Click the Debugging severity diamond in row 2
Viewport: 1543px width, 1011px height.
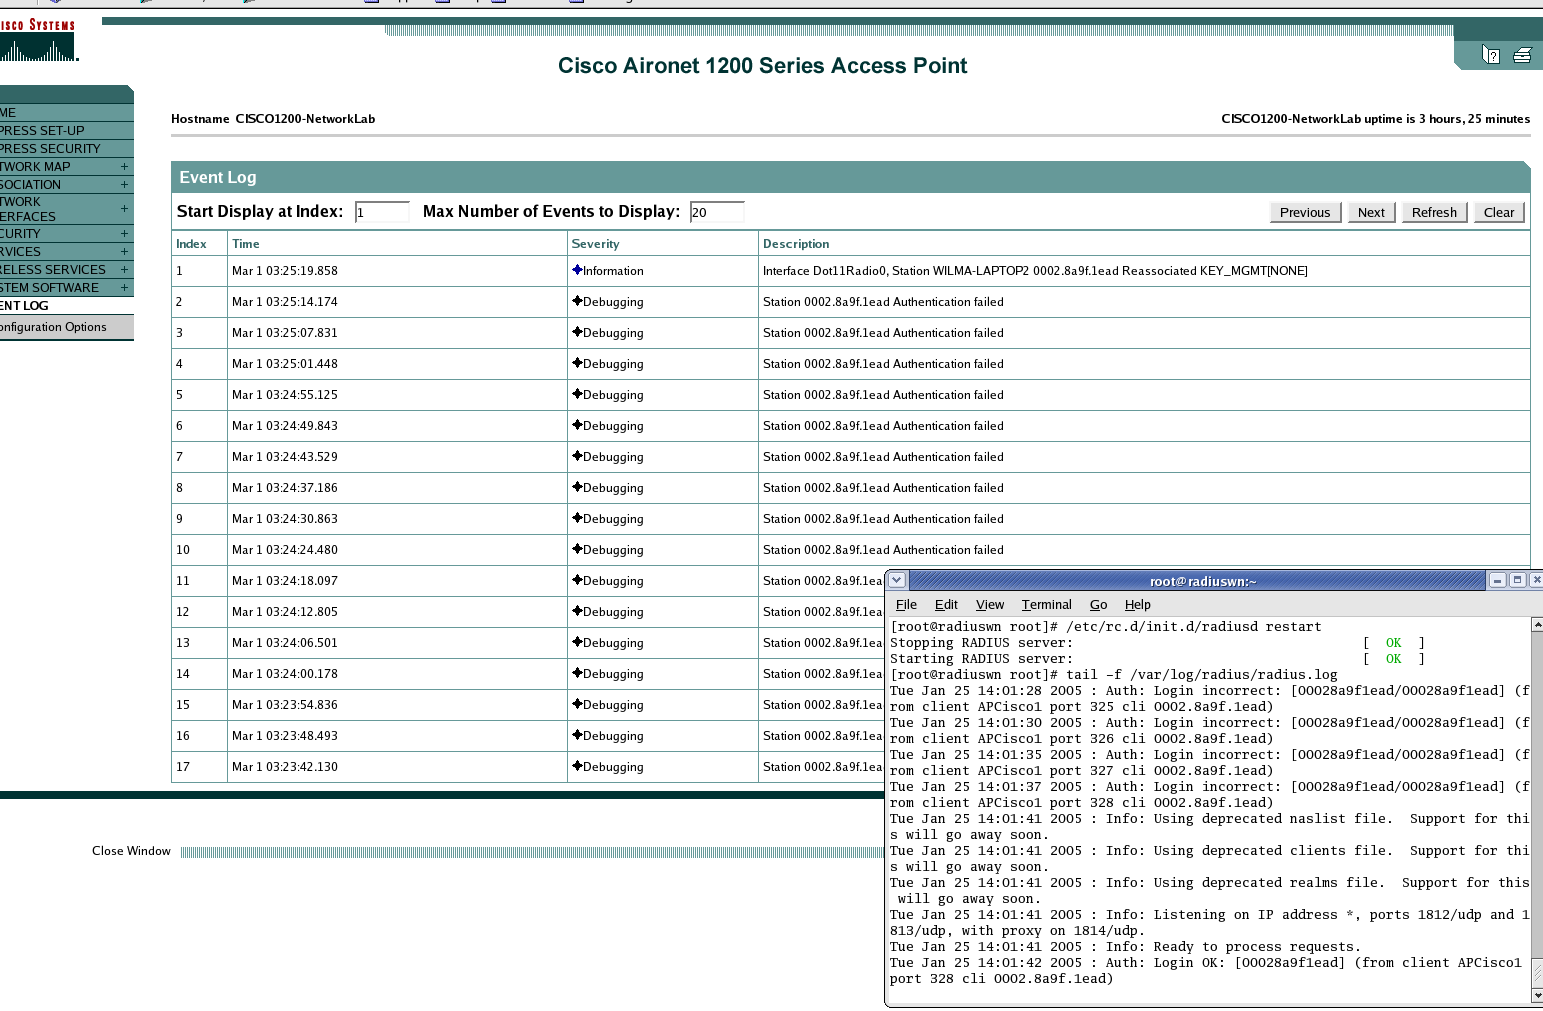tap(577, 301)
